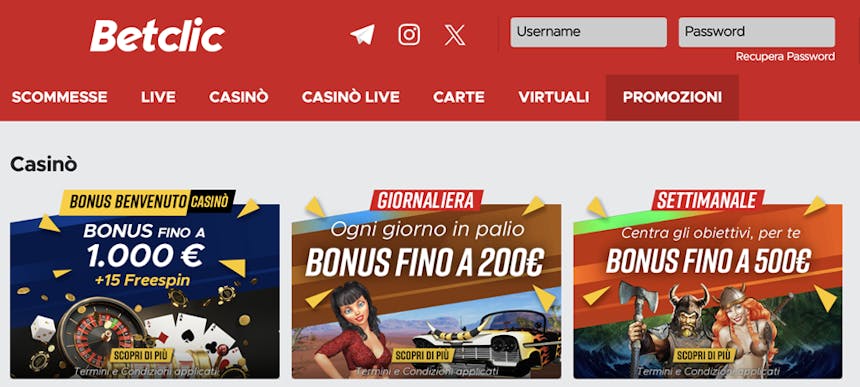Image resolution: width=860 pixels, height=387 pixels.
Task: Click the Recupera Password link
Action: 785,56
